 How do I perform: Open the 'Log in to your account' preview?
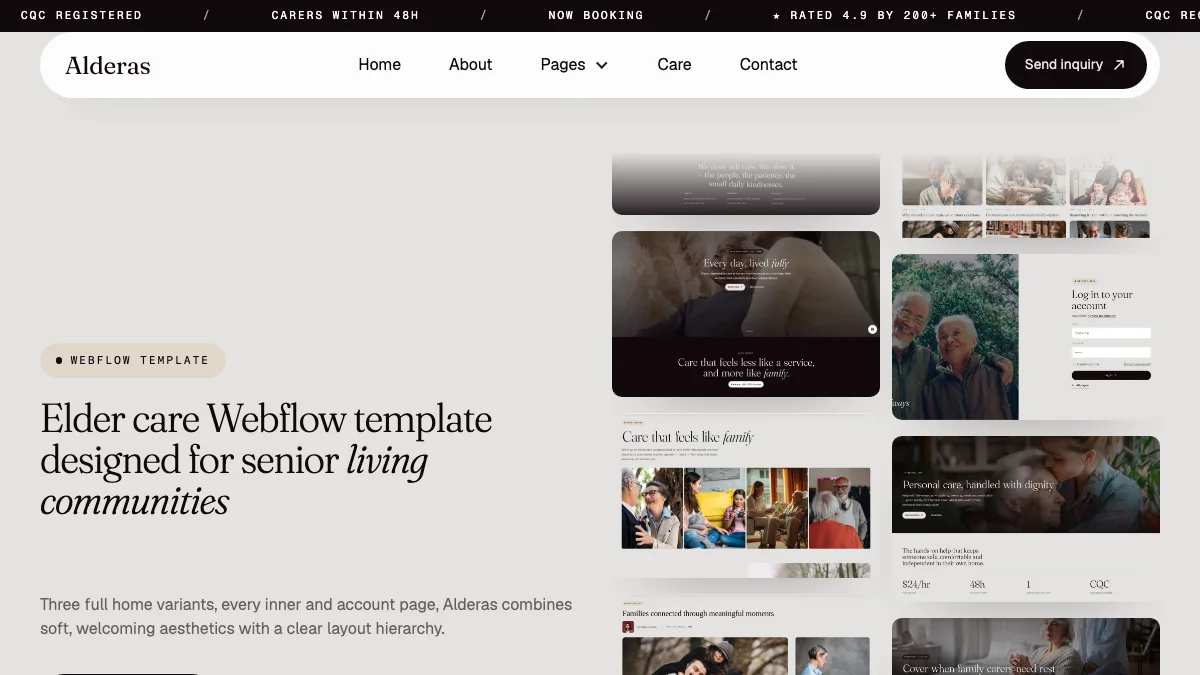point(1026,337)
